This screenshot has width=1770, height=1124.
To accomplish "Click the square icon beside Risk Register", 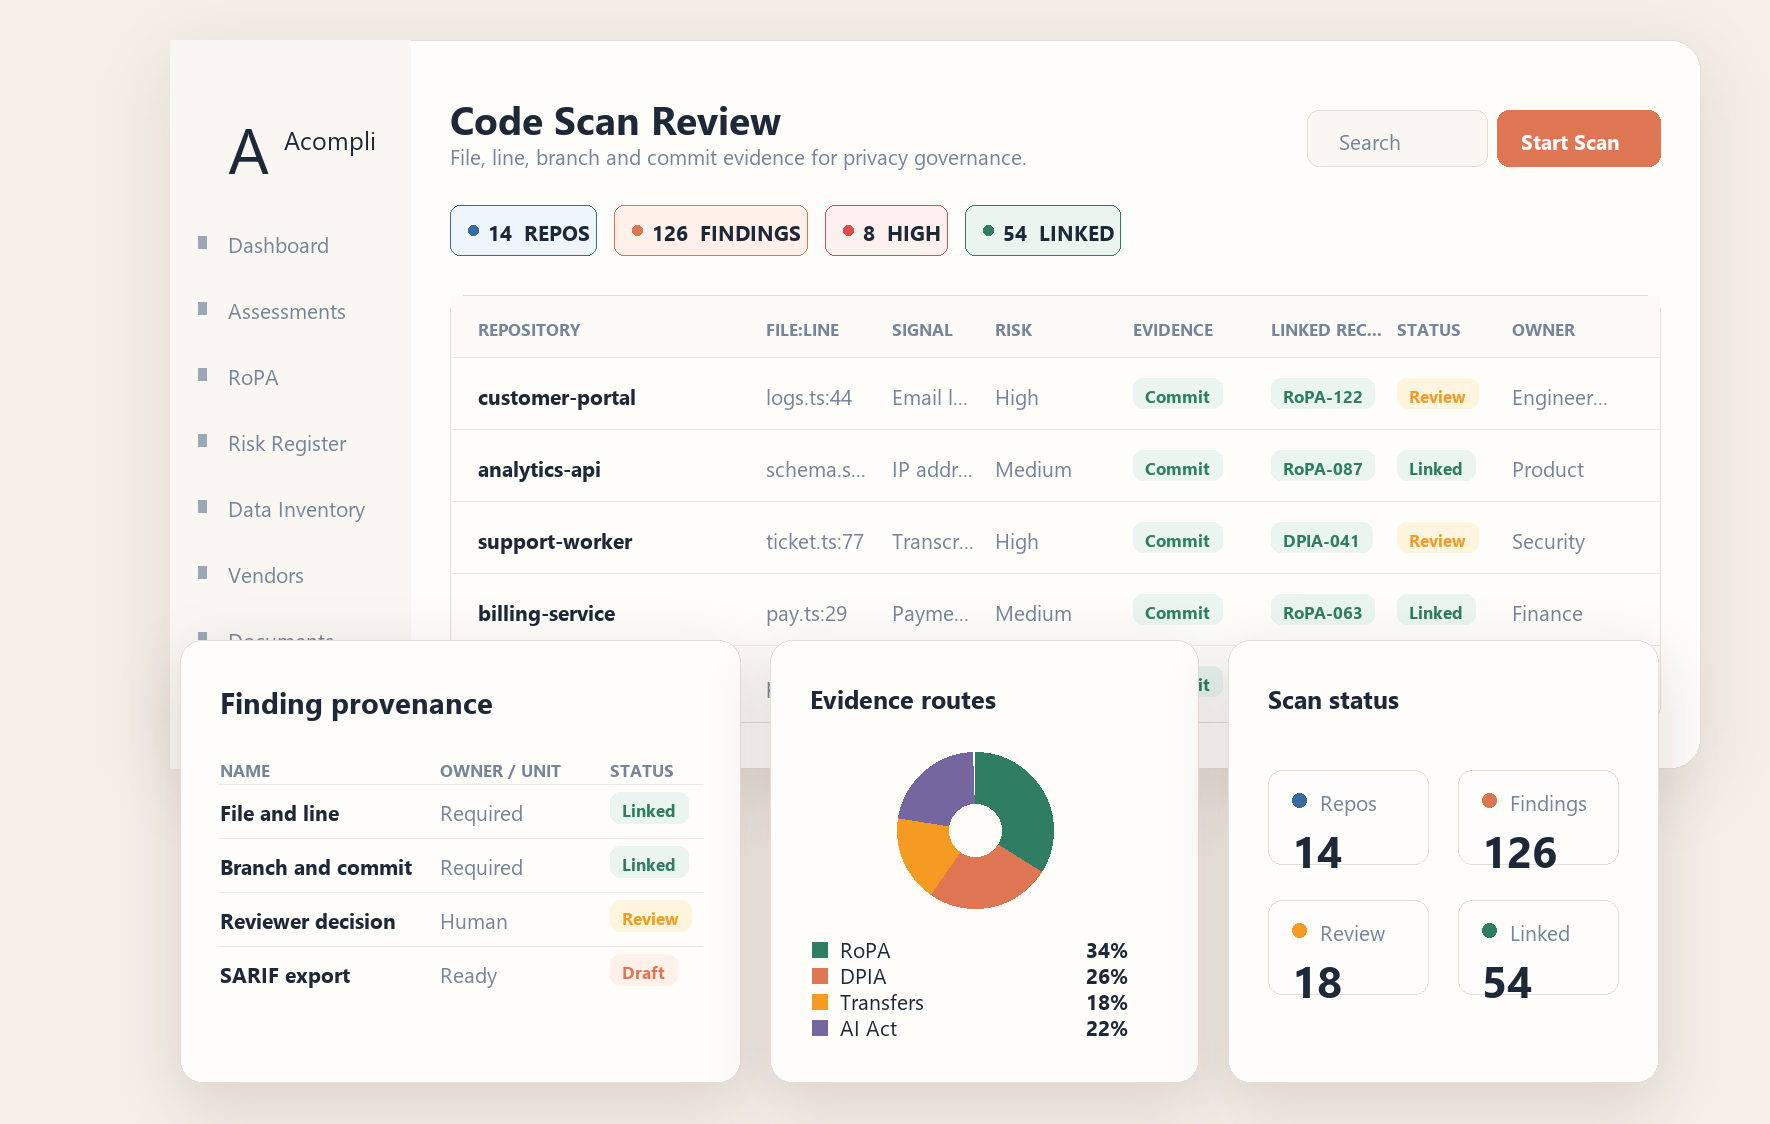I will coord(203,440).
